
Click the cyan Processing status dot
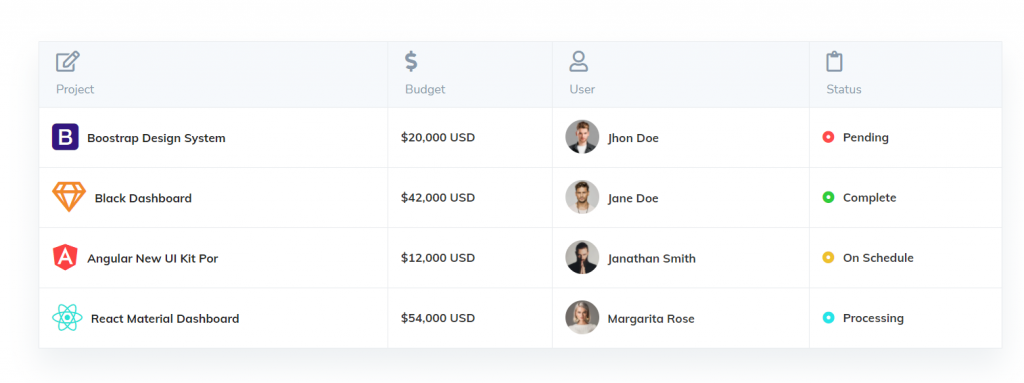tap(828, 318)
